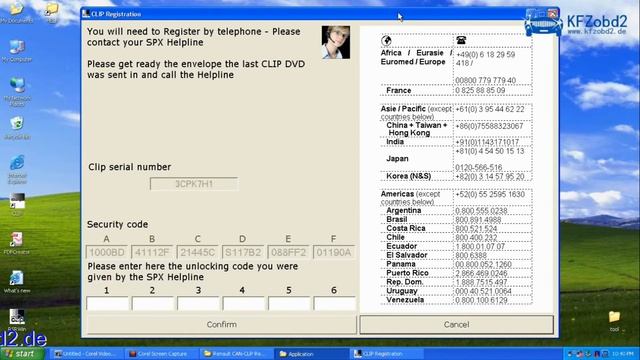The image size is (640, 360).
Task: Click the France helpline number
Action: pos(480,91)
